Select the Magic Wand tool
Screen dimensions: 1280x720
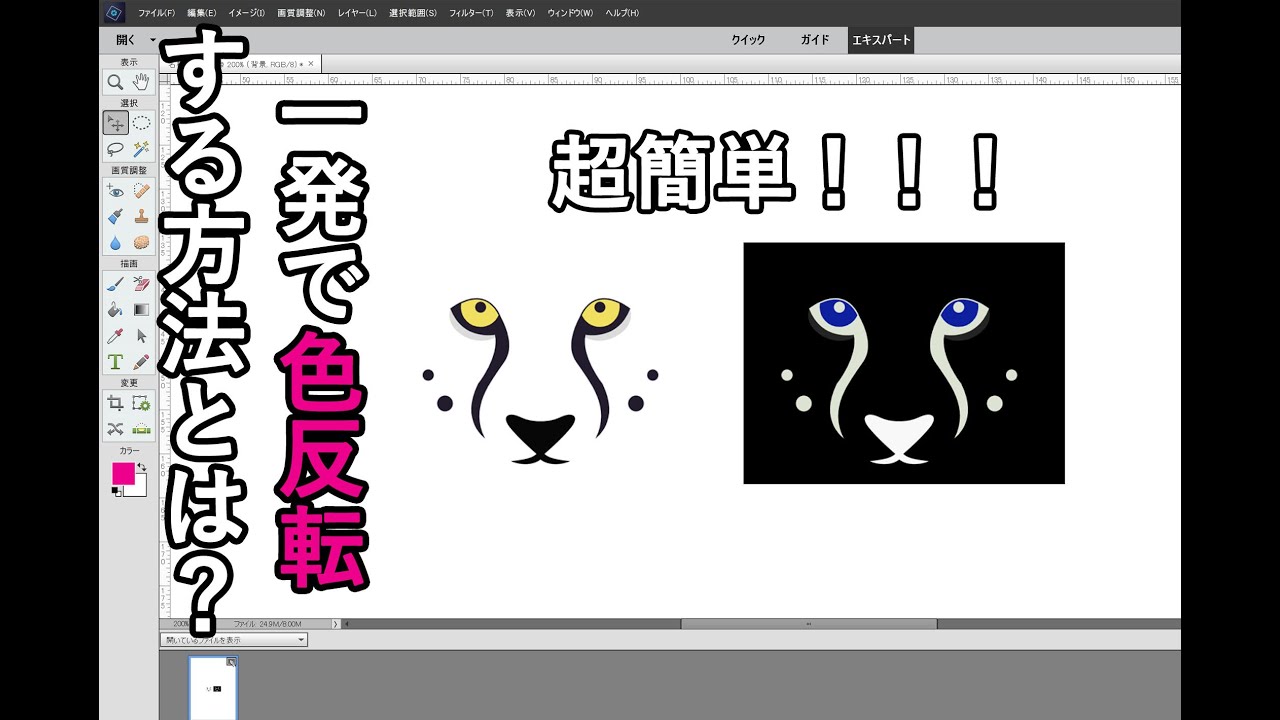[141, 148]
